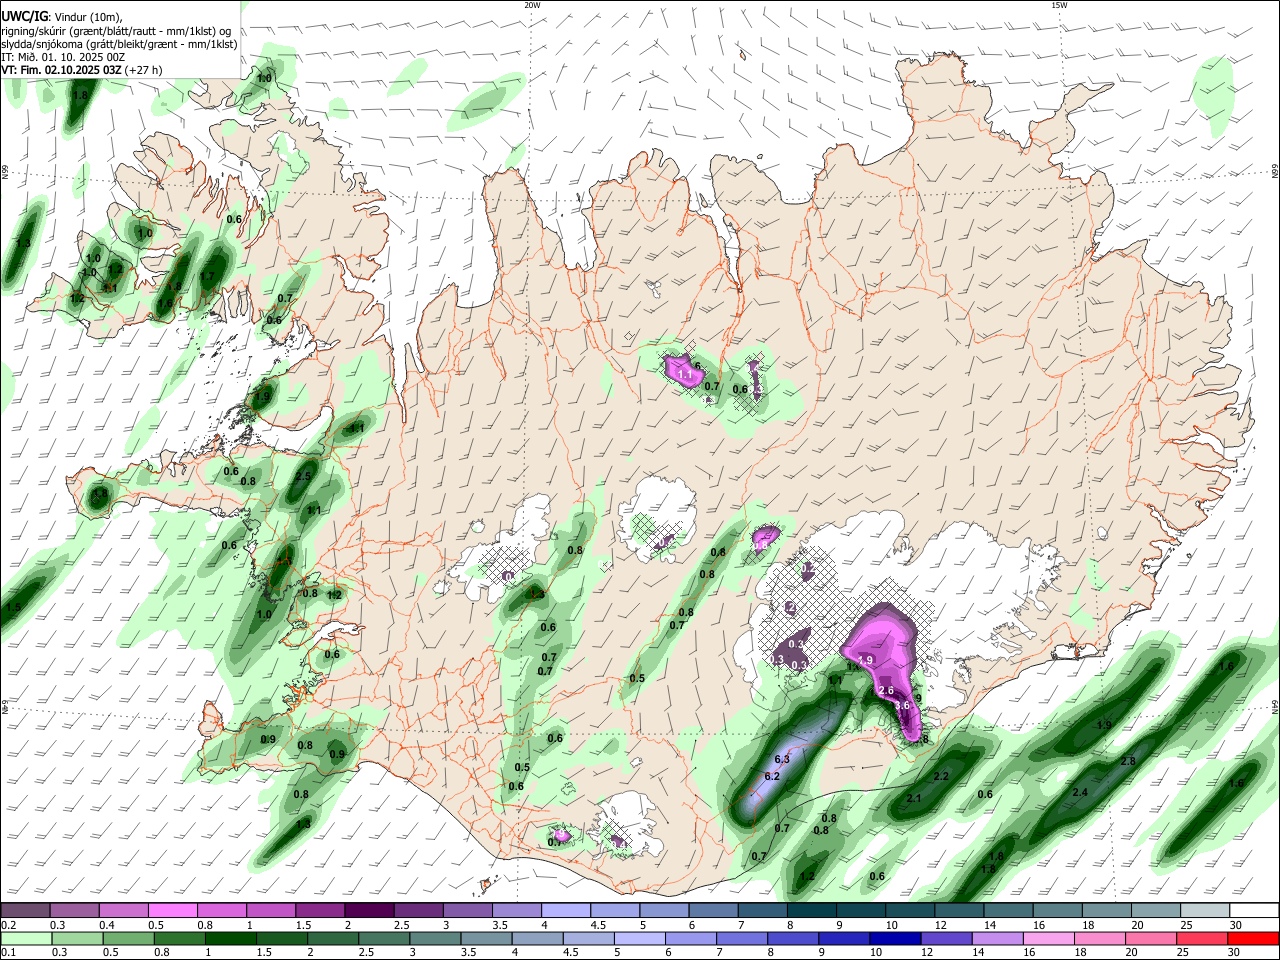The width and height of the screenshot is (1280, 960).
Task: Select the dark navy 10–12 swatch in rain scale
Action: (893, 938)
